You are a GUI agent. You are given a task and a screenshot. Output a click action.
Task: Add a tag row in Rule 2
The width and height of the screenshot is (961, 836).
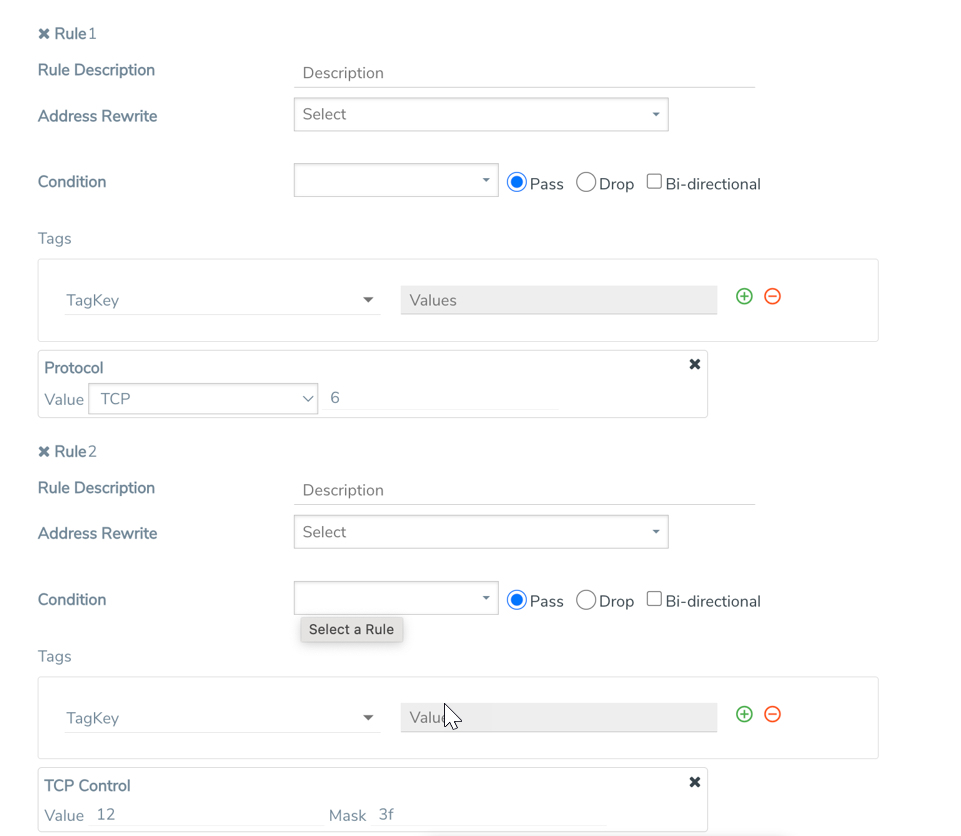[744, 715]
